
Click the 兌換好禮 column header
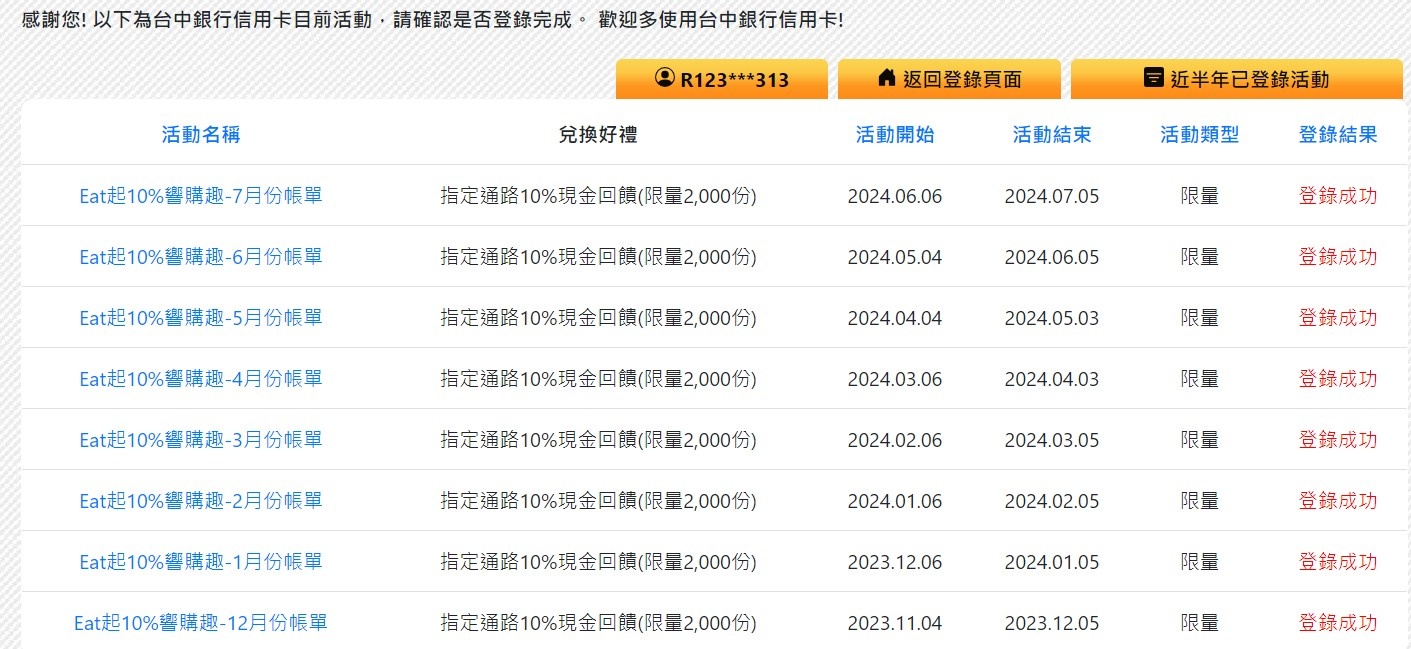pyautogui.click(x=598, y=135)
